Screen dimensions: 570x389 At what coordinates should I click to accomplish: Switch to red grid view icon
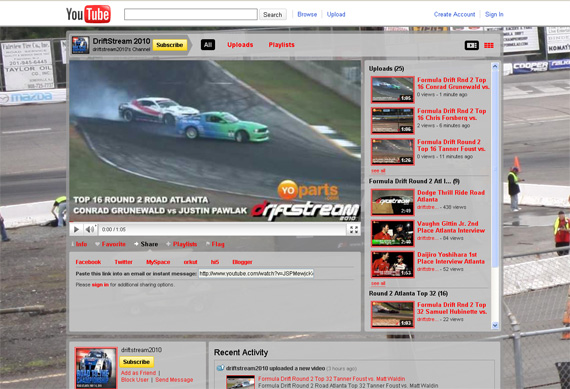489,45
